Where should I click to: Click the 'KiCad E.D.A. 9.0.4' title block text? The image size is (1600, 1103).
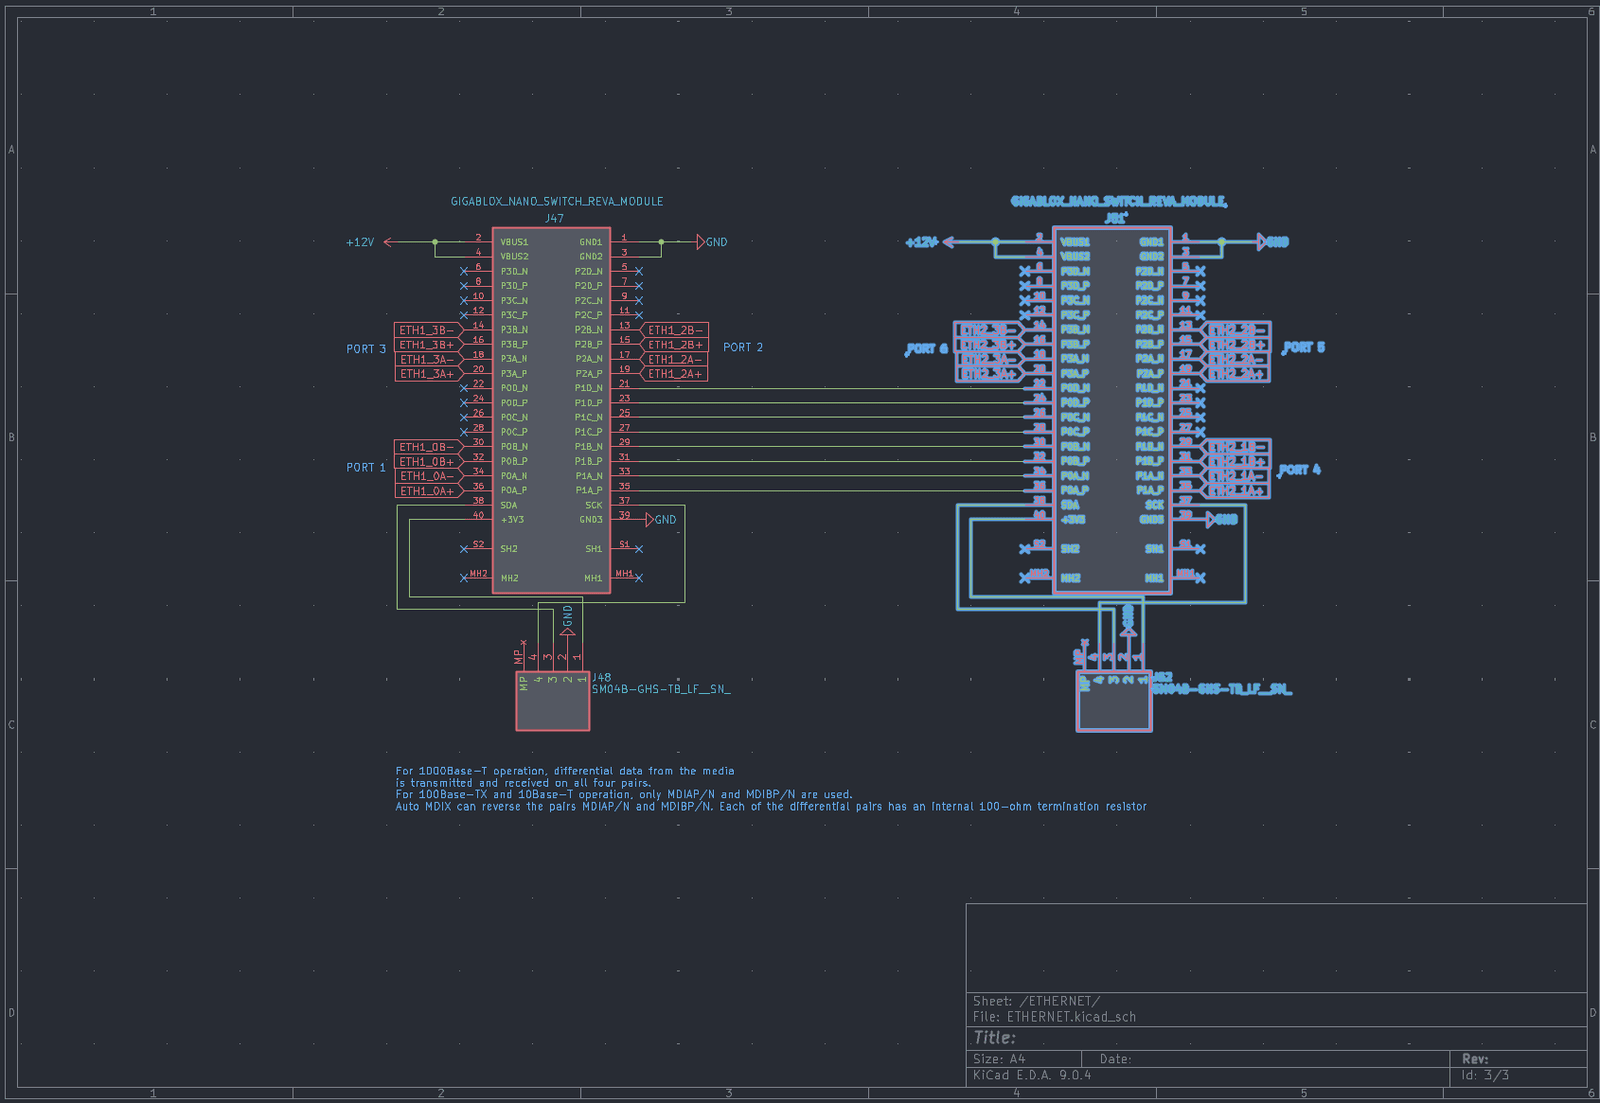point(1032,1075)
